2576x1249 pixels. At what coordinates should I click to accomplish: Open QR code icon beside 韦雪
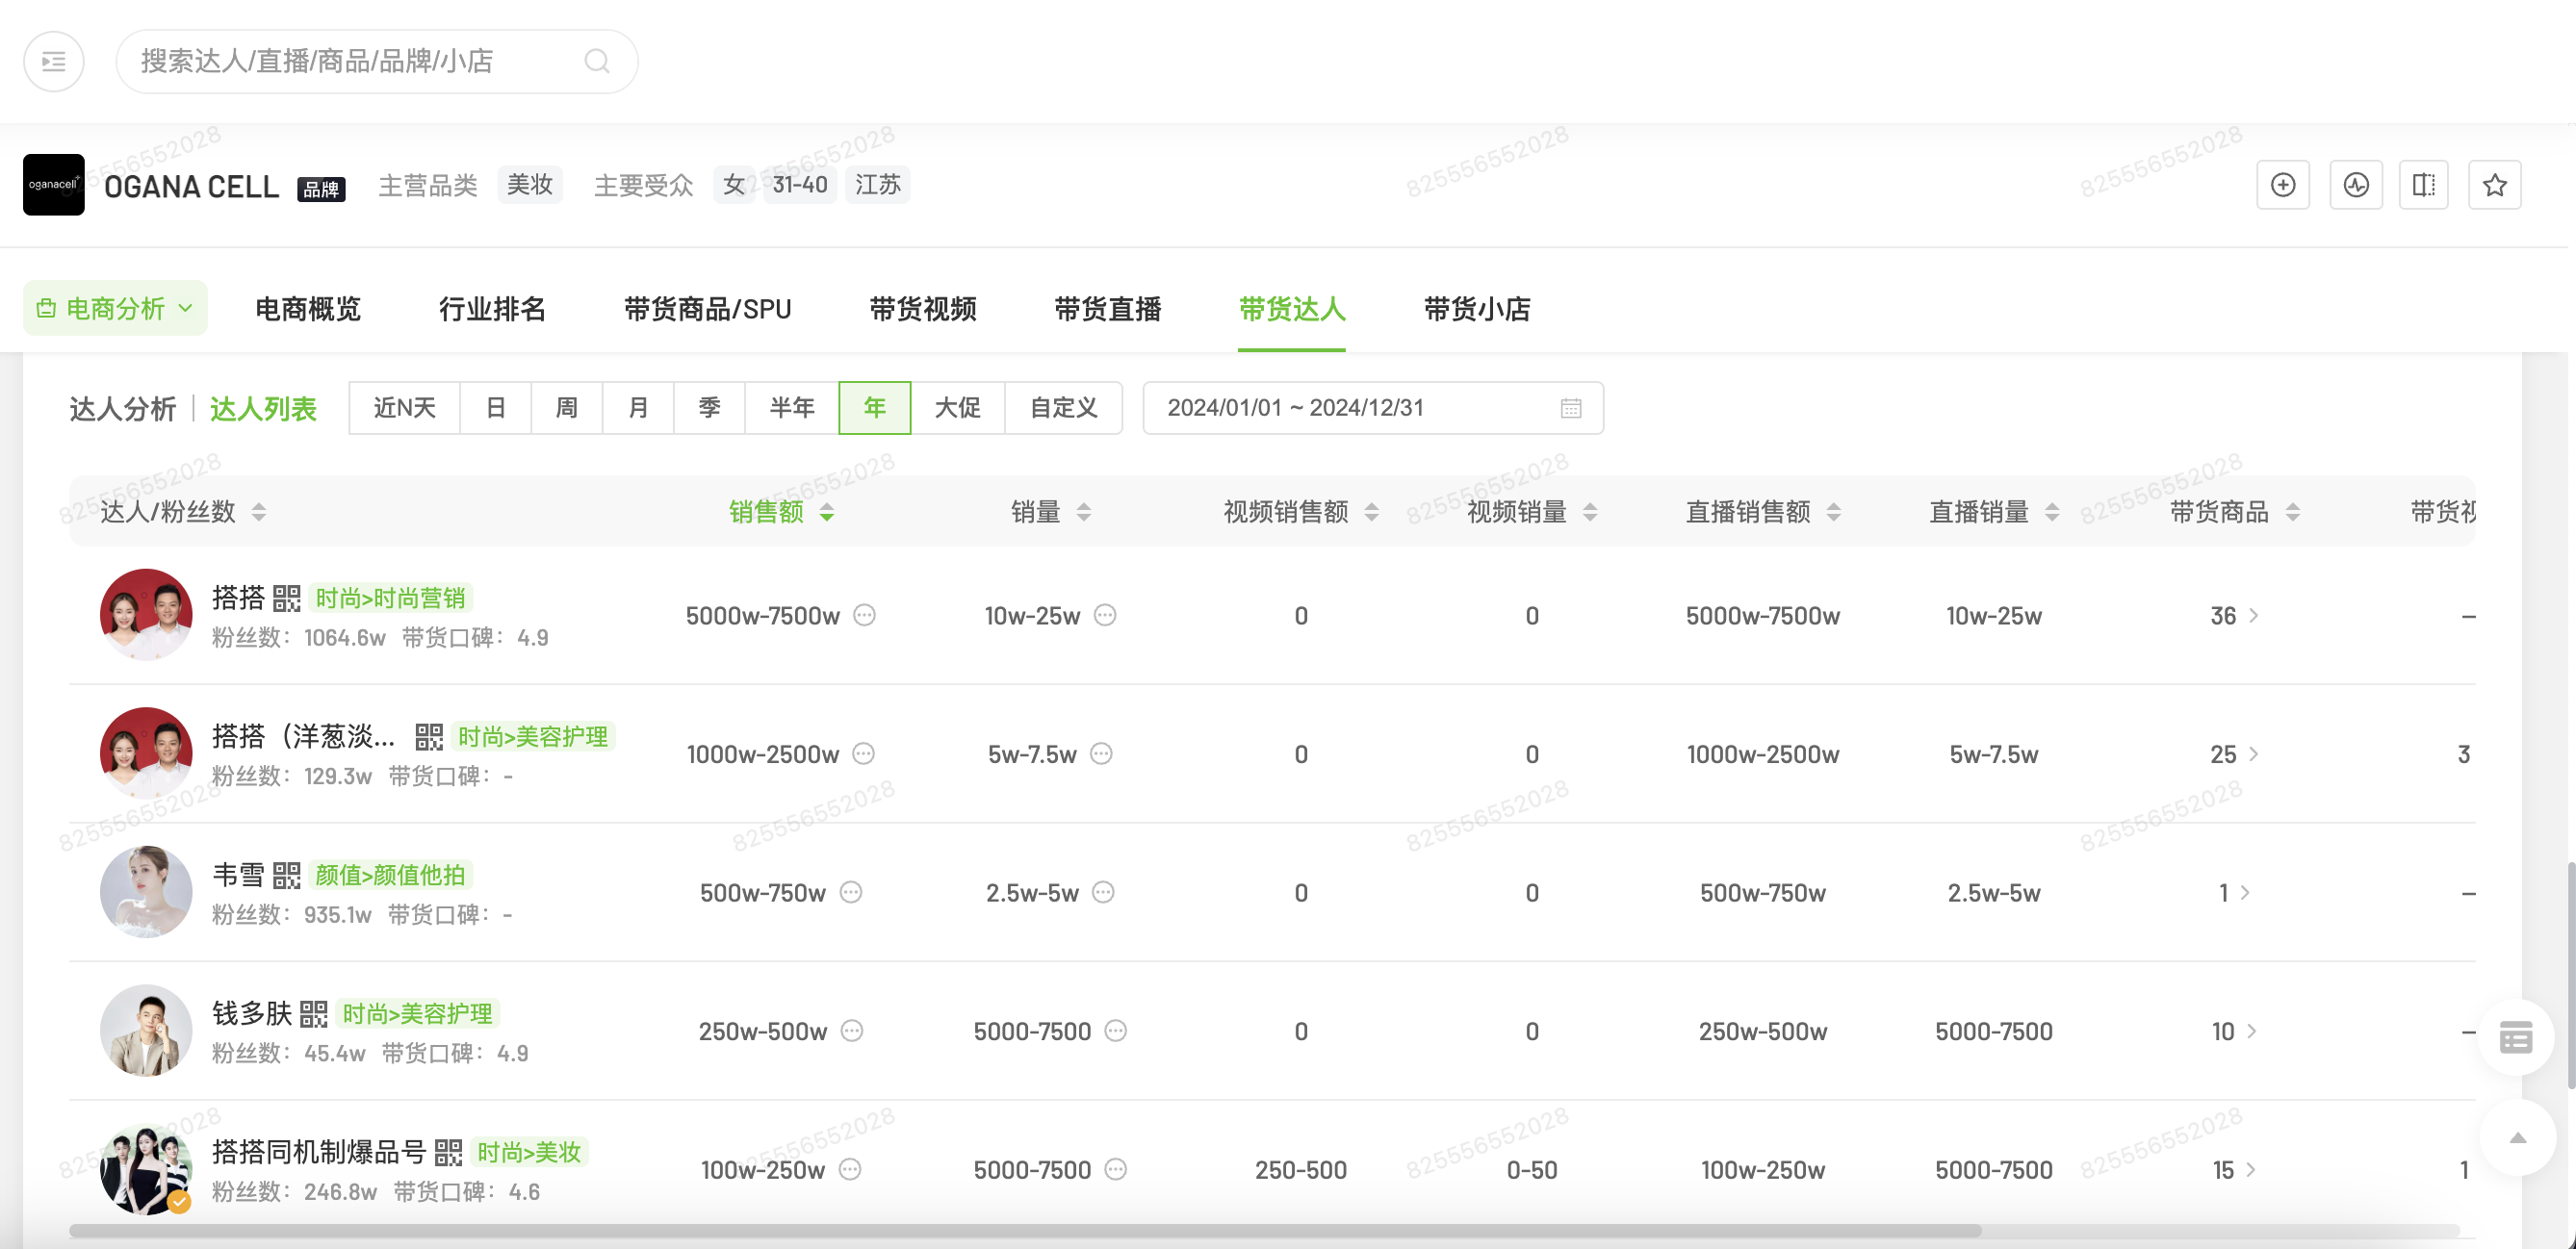click(286, 876)
